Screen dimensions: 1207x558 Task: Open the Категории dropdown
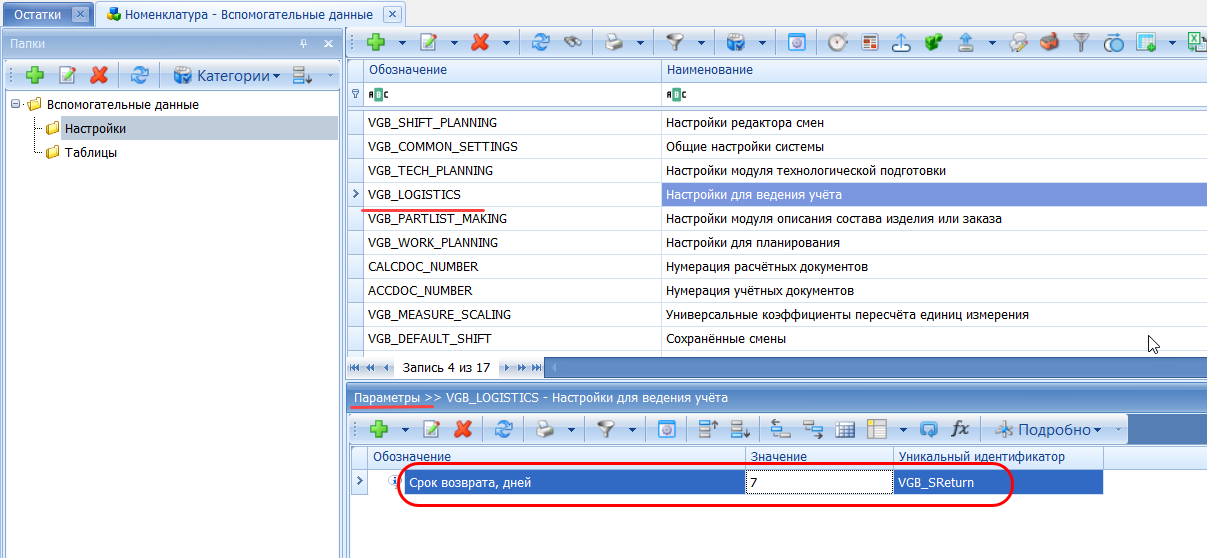coord(226,75)
